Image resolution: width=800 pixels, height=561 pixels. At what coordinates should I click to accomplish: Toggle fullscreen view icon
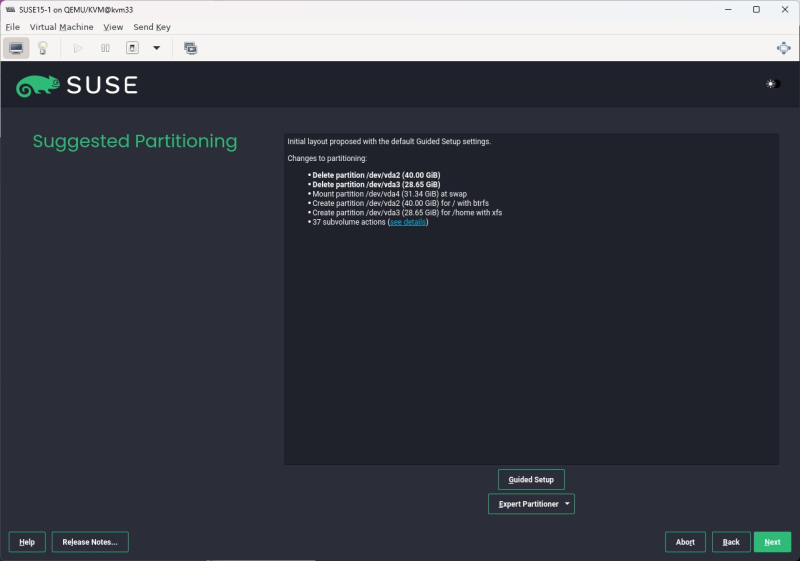(784, 48)
